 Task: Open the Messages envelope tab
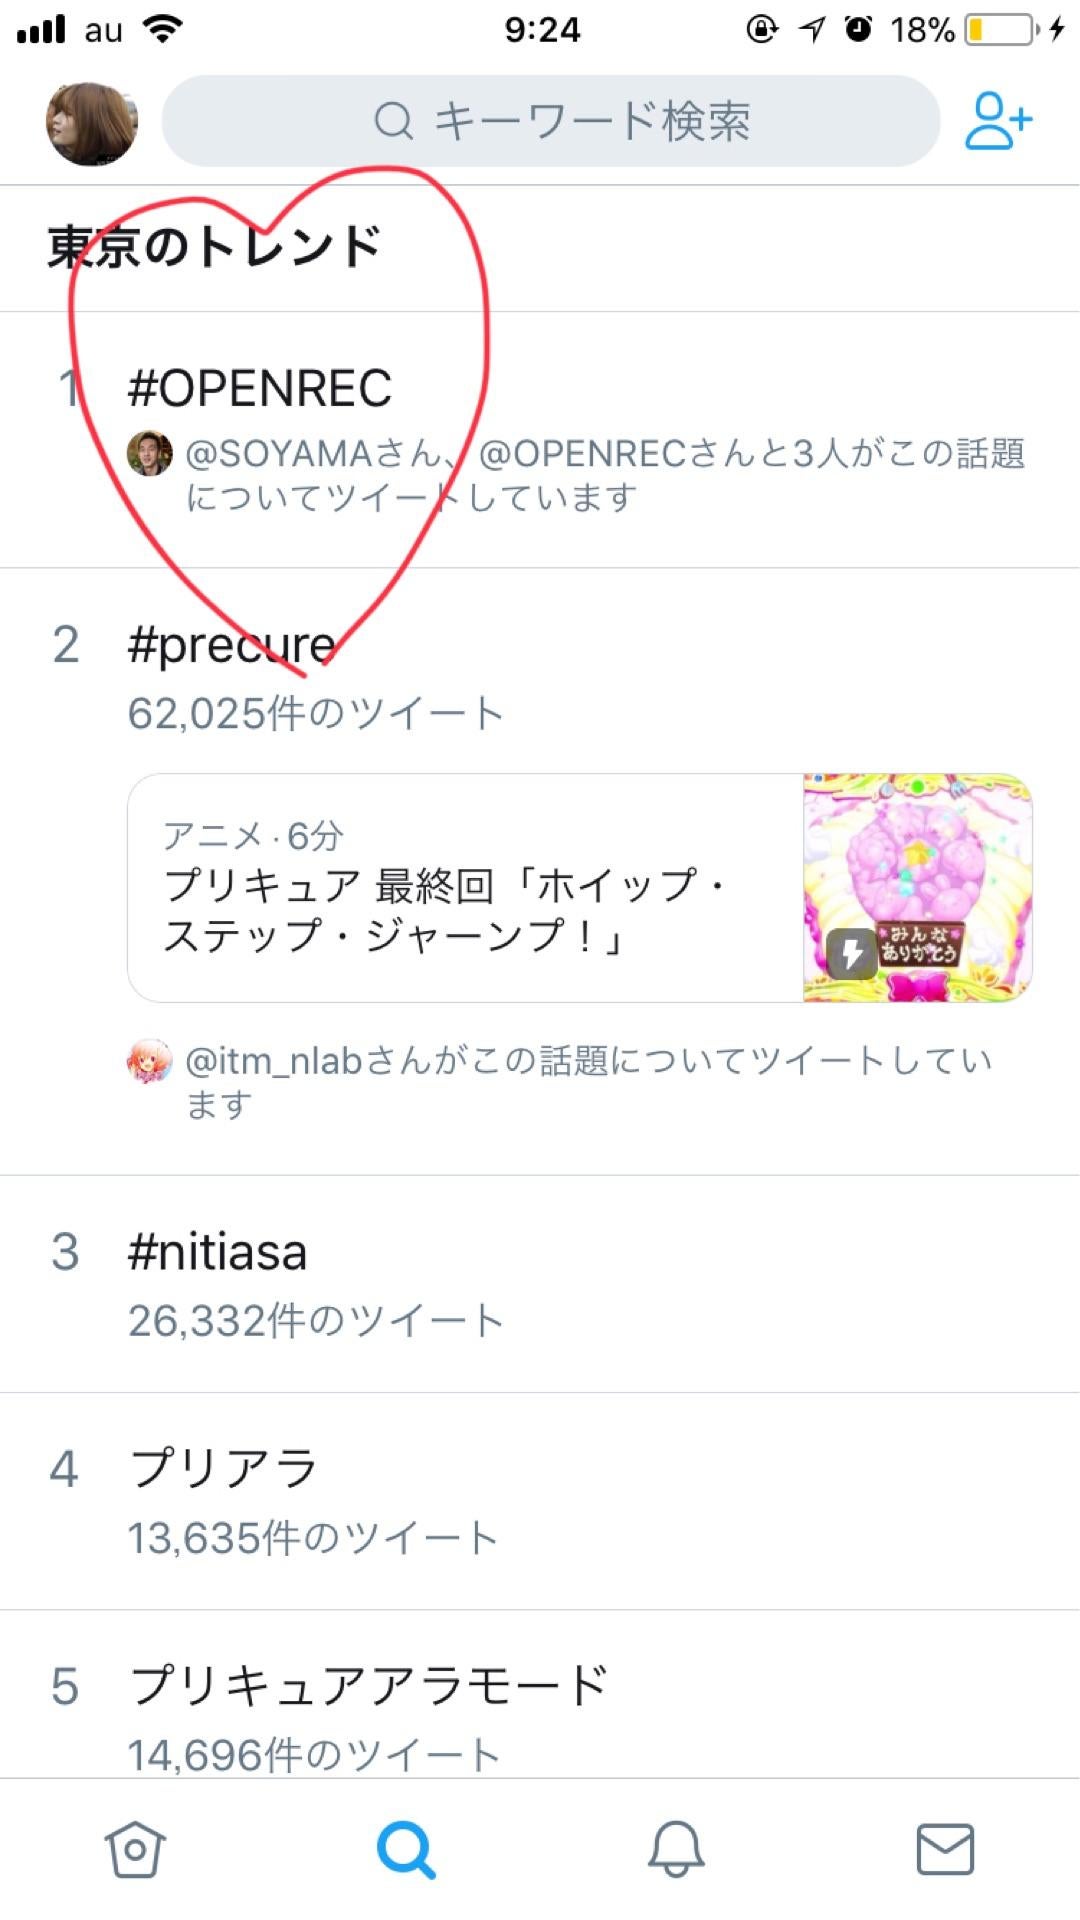945,1850
